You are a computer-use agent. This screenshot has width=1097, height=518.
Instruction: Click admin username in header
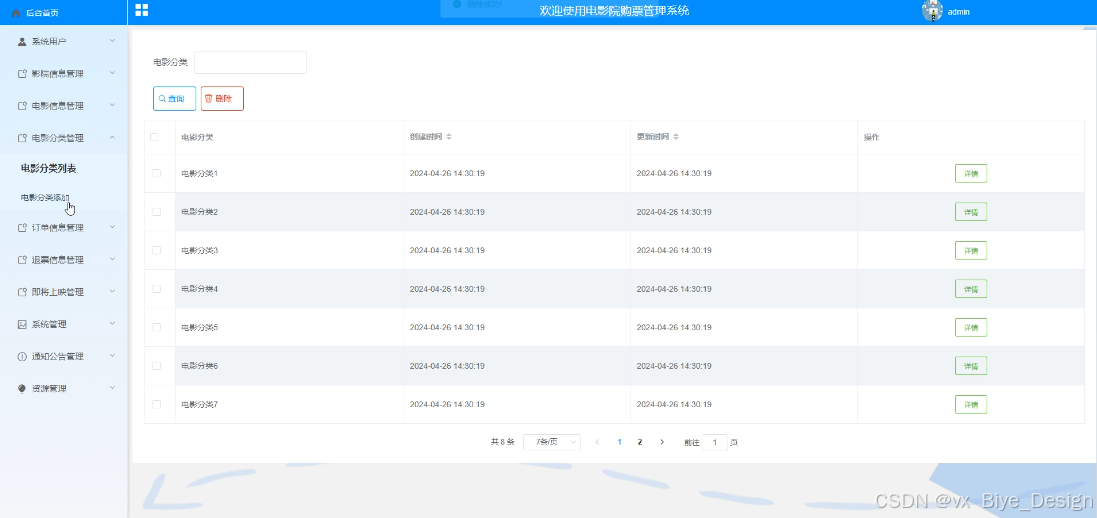point(958,12)
